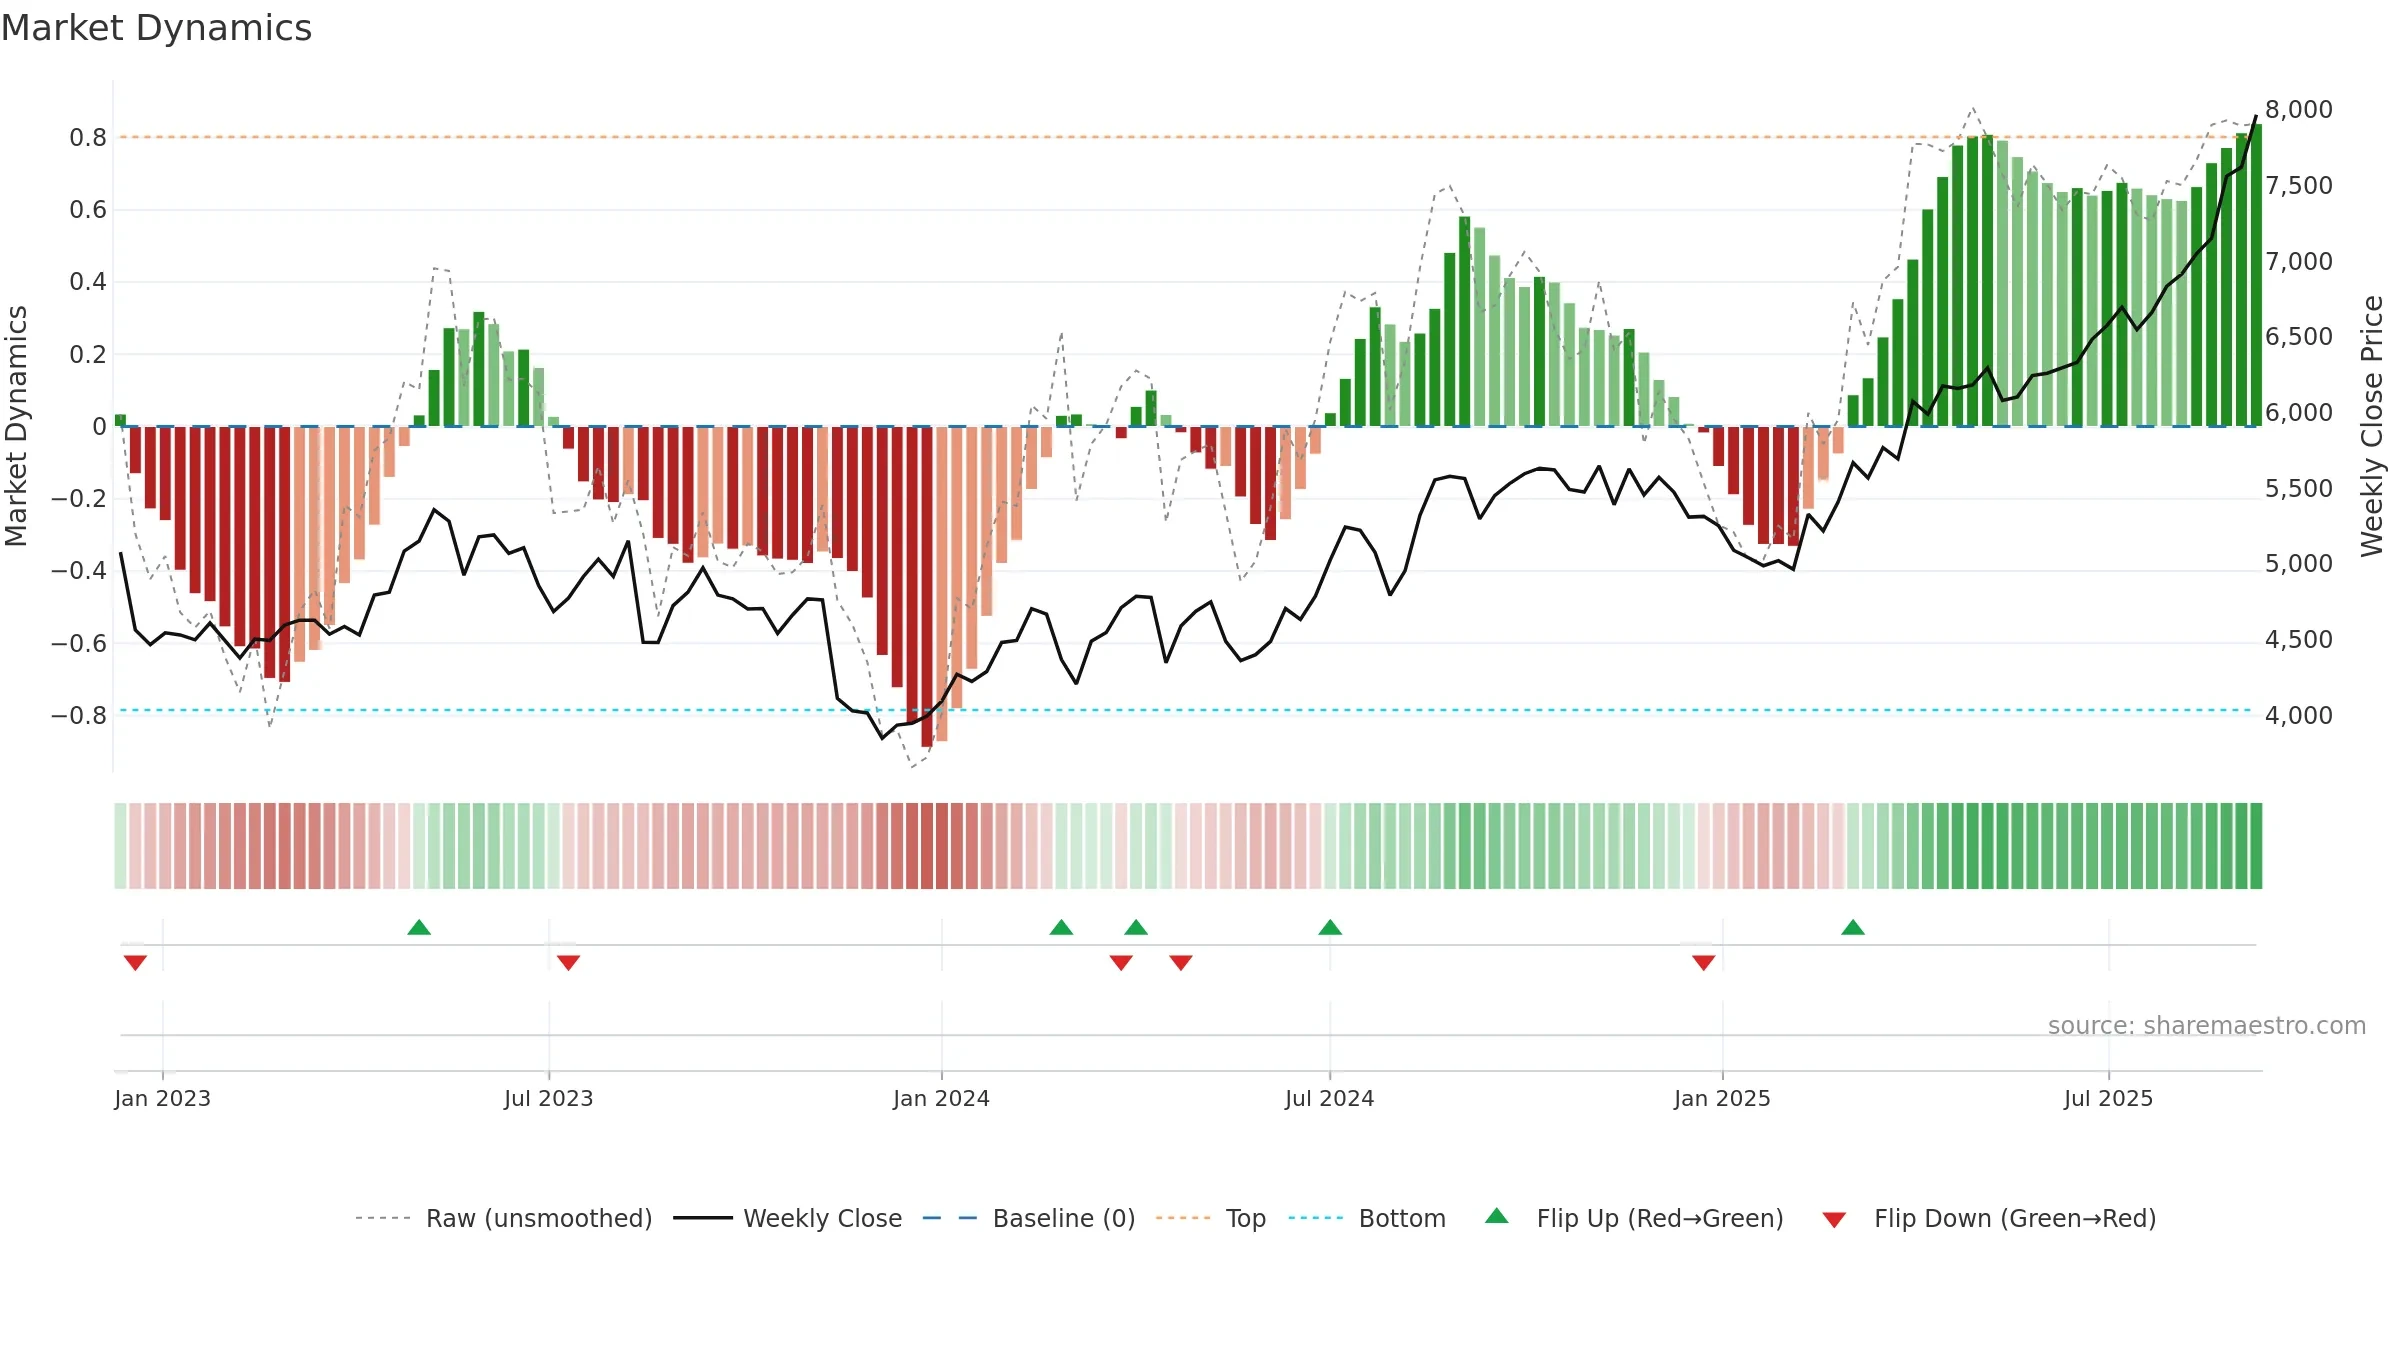Image resolution: width=2400 pixels, height=1350 pixels.
Task: Toggle Flip Up (Red→Green) legend entry
Action: [x=1635, y=1218]
